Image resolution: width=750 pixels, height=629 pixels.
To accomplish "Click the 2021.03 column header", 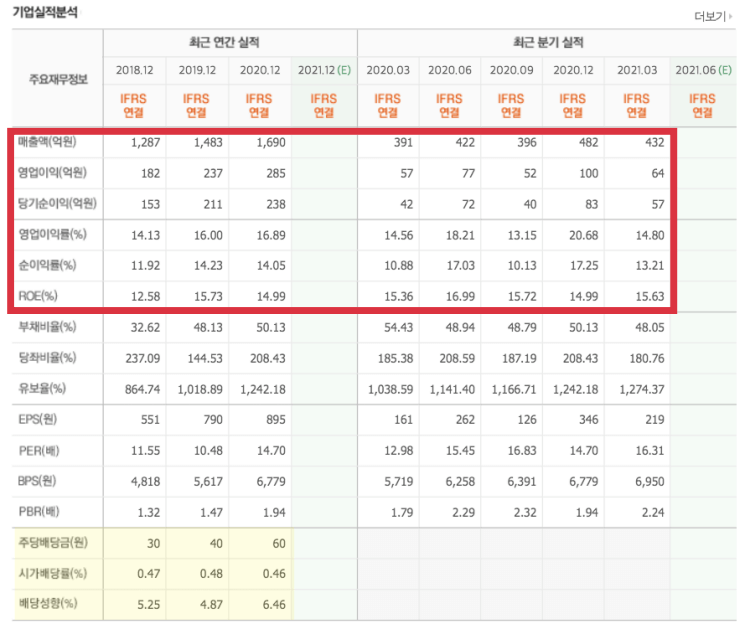I will tap(637, 70).
